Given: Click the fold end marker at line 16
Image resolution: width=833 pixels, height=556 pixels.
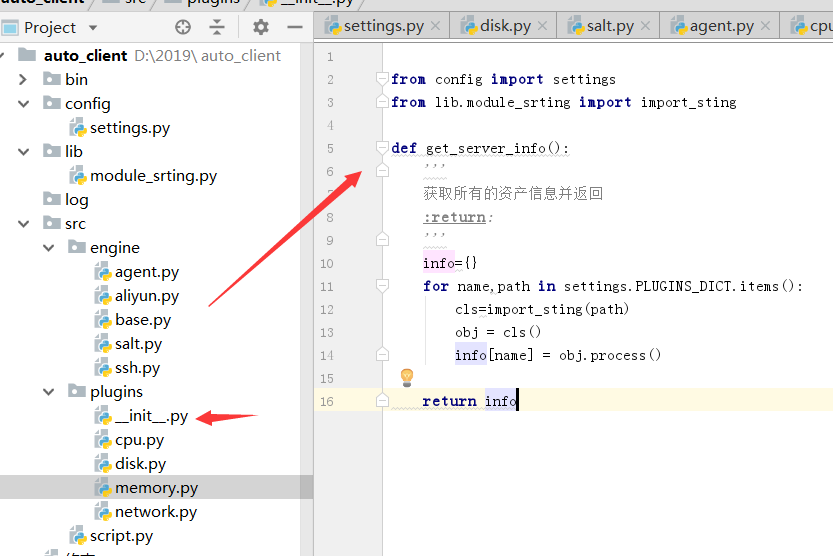Looking at the screenshot, I should (382, 400).
